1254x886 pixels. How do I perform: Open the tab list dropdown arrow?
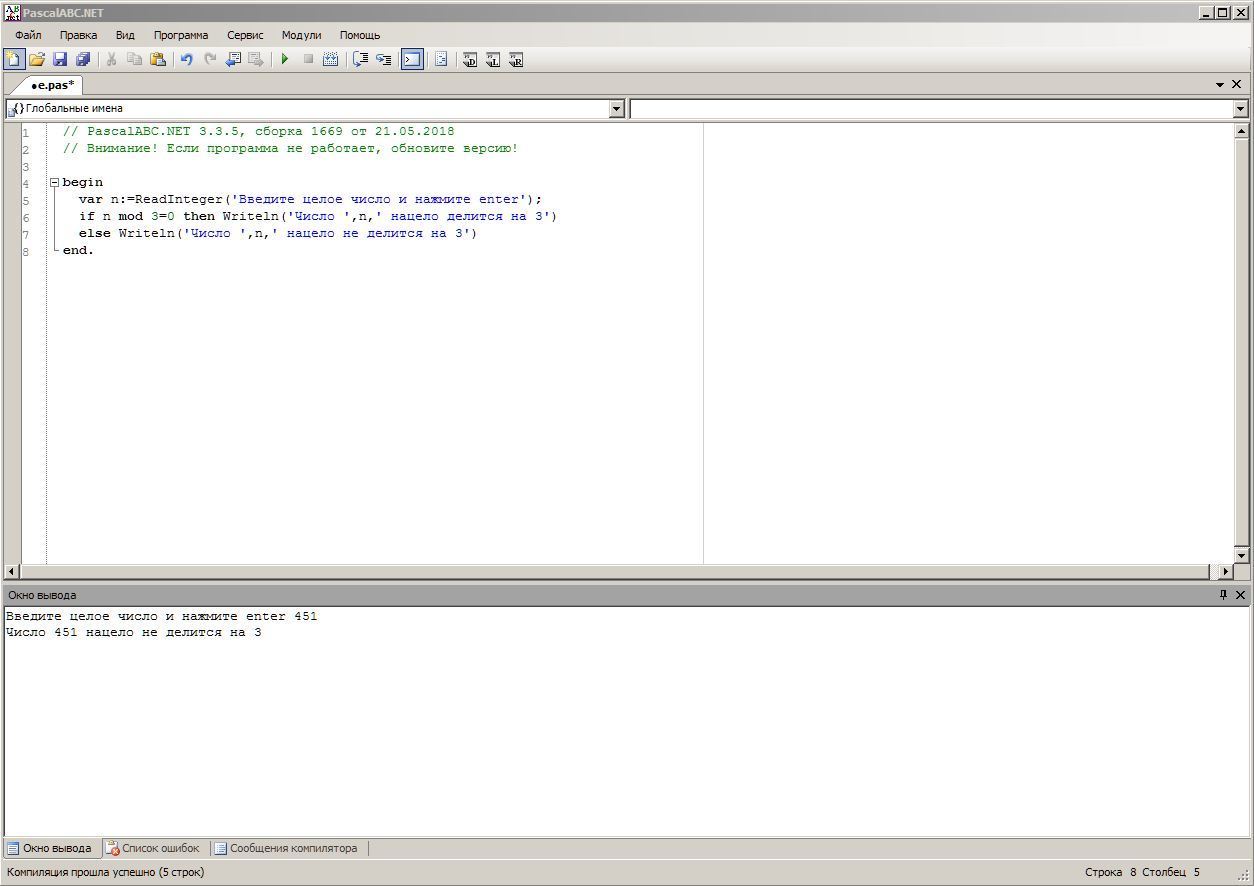pos(1220,85)
